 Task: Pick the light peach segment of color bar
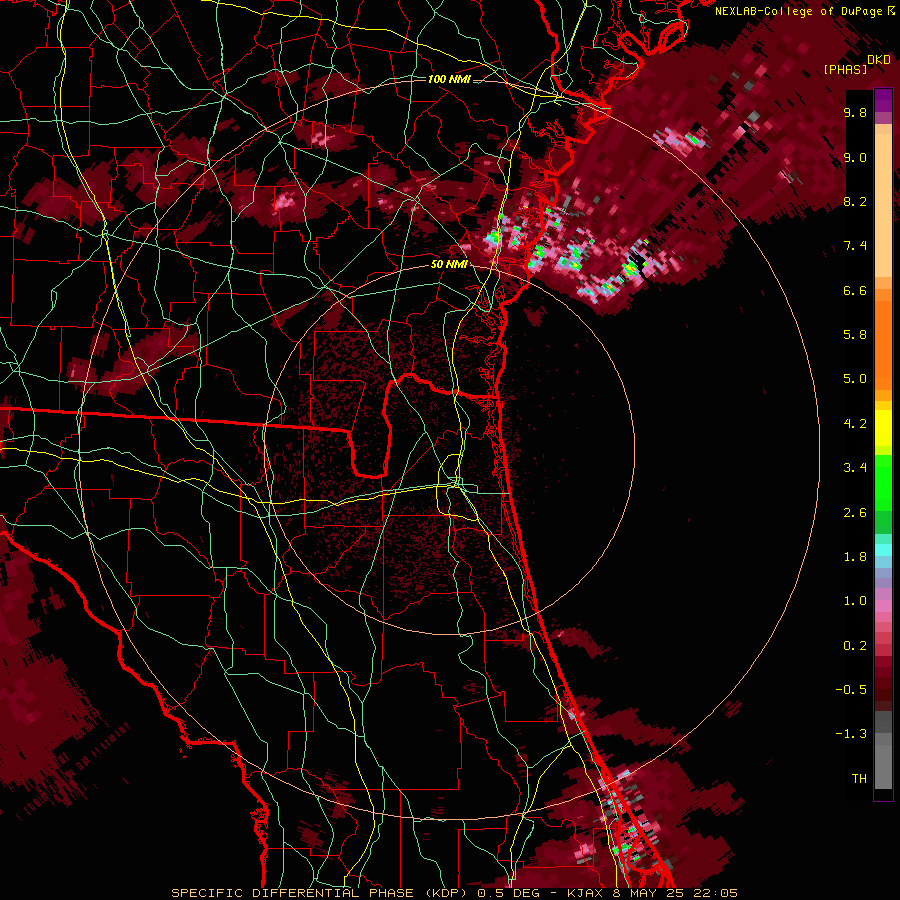883,207
